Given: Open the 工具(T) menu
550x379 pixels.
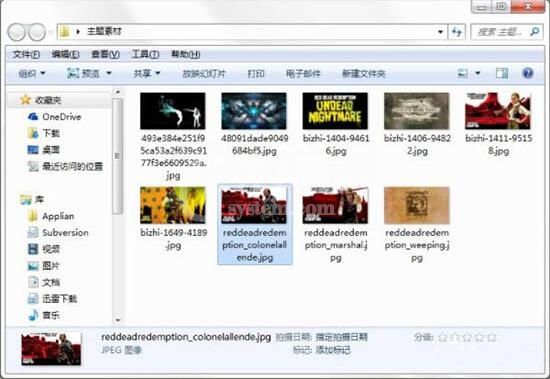Looking at the screenshot, I should pyautogui.click(x=145, y=54).
